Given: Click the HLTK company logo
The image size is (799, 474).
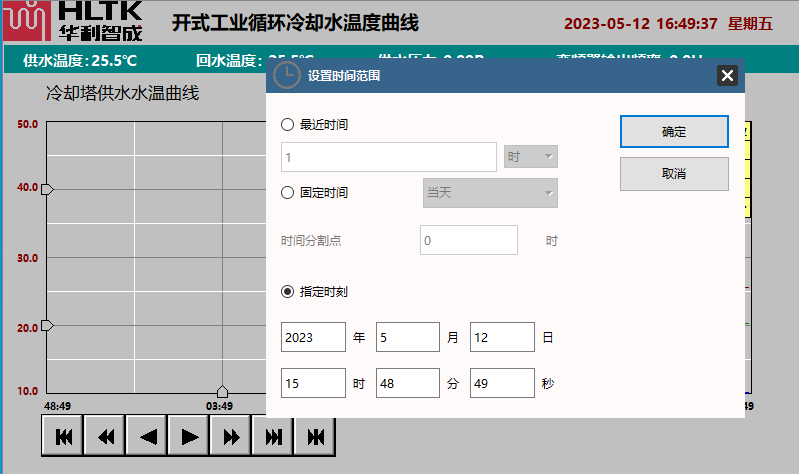Looking at the screenshot, I should pyautogui.click(x=72, y=21).
